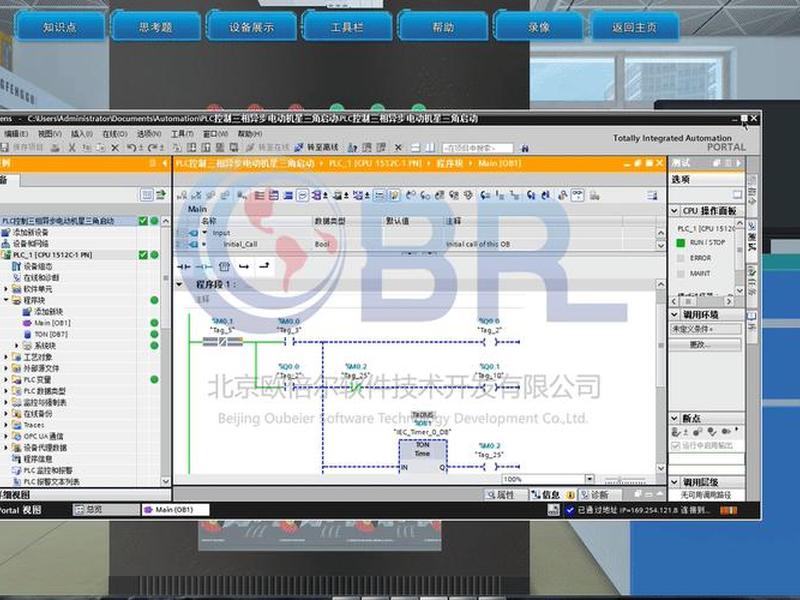The height and width of the screenshot is (600, 800).
Task: Click the editor zoom slider
Action: [x=626, y=480]
